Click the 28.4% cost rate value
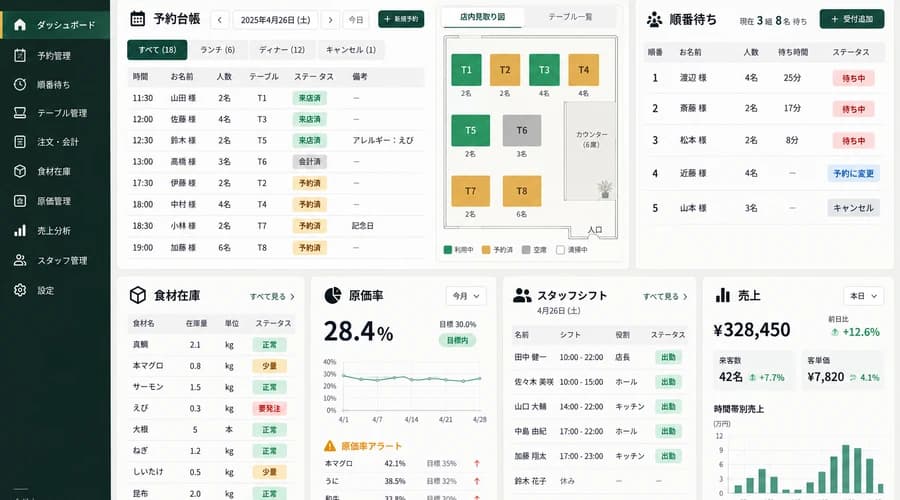This screenshot has width=900, height=500. (358, 332)
